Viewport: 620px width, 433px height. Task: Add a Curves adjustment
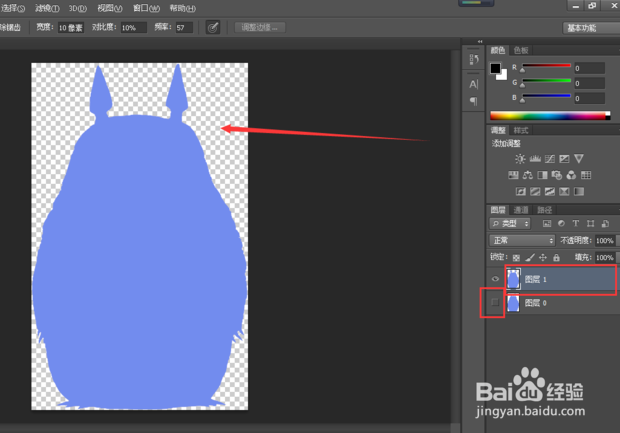click(550, 159)
